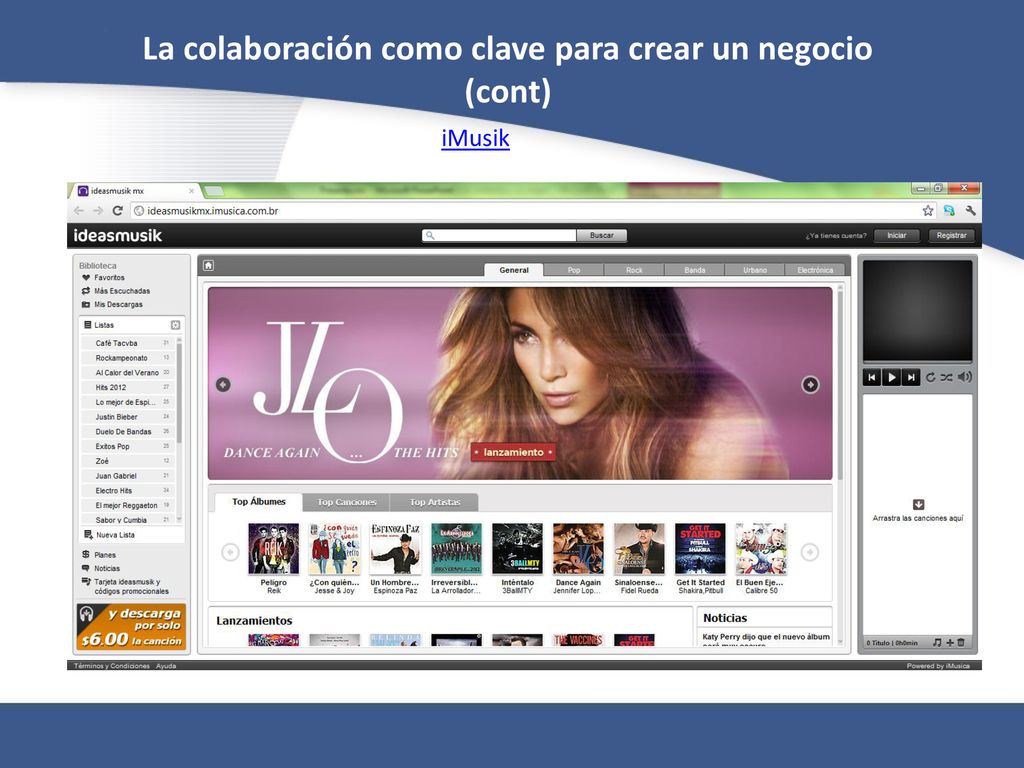Viewport: 1024px width, 768px height.
Task: Open the Dance Again album cover
Action: tap(578, 549)
